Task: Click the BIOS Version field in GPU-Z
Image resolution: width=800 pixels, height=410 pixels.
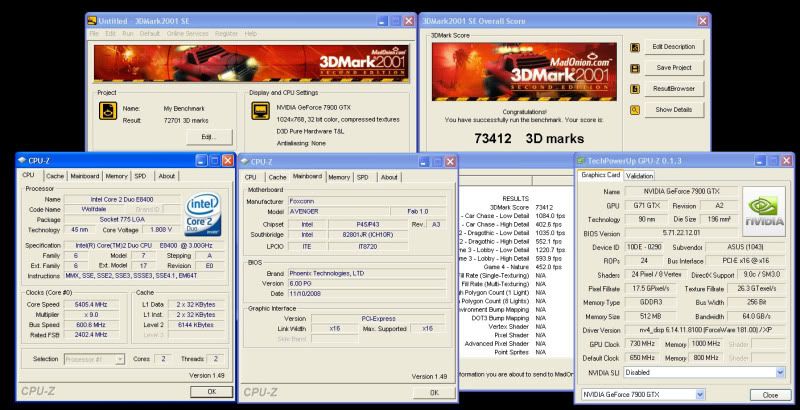Action: click(682, 234)
